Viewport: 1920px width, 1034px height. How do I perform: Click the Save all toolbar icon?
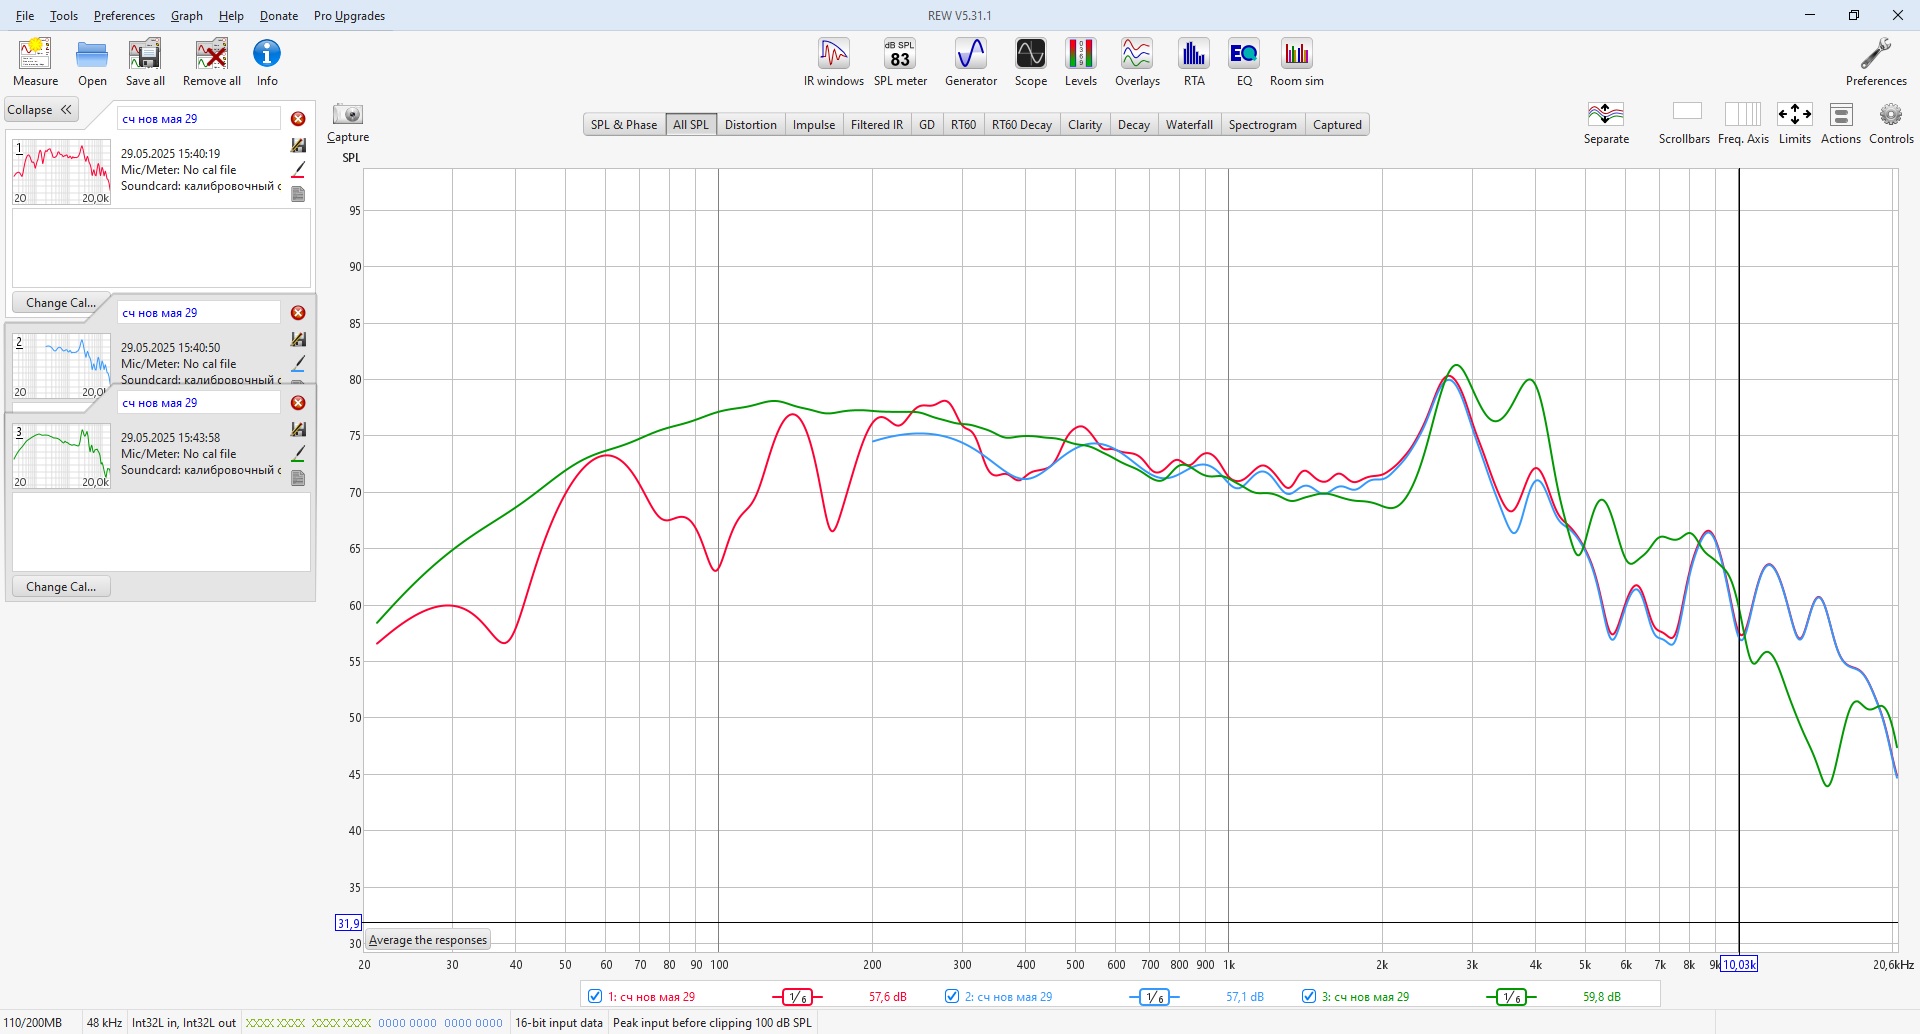(x=145, y=62)
